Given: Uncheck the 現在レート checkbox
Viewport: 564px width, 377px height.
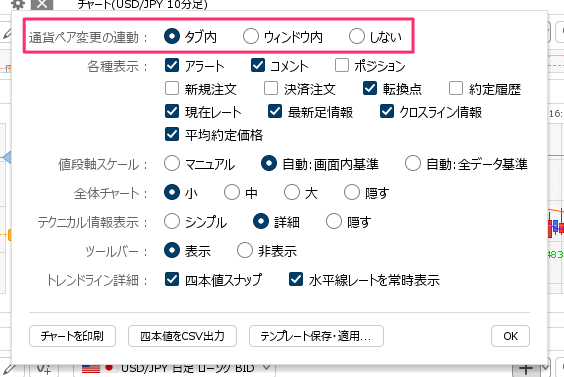Looking at the screenshot, I should [x=172, y=112].
